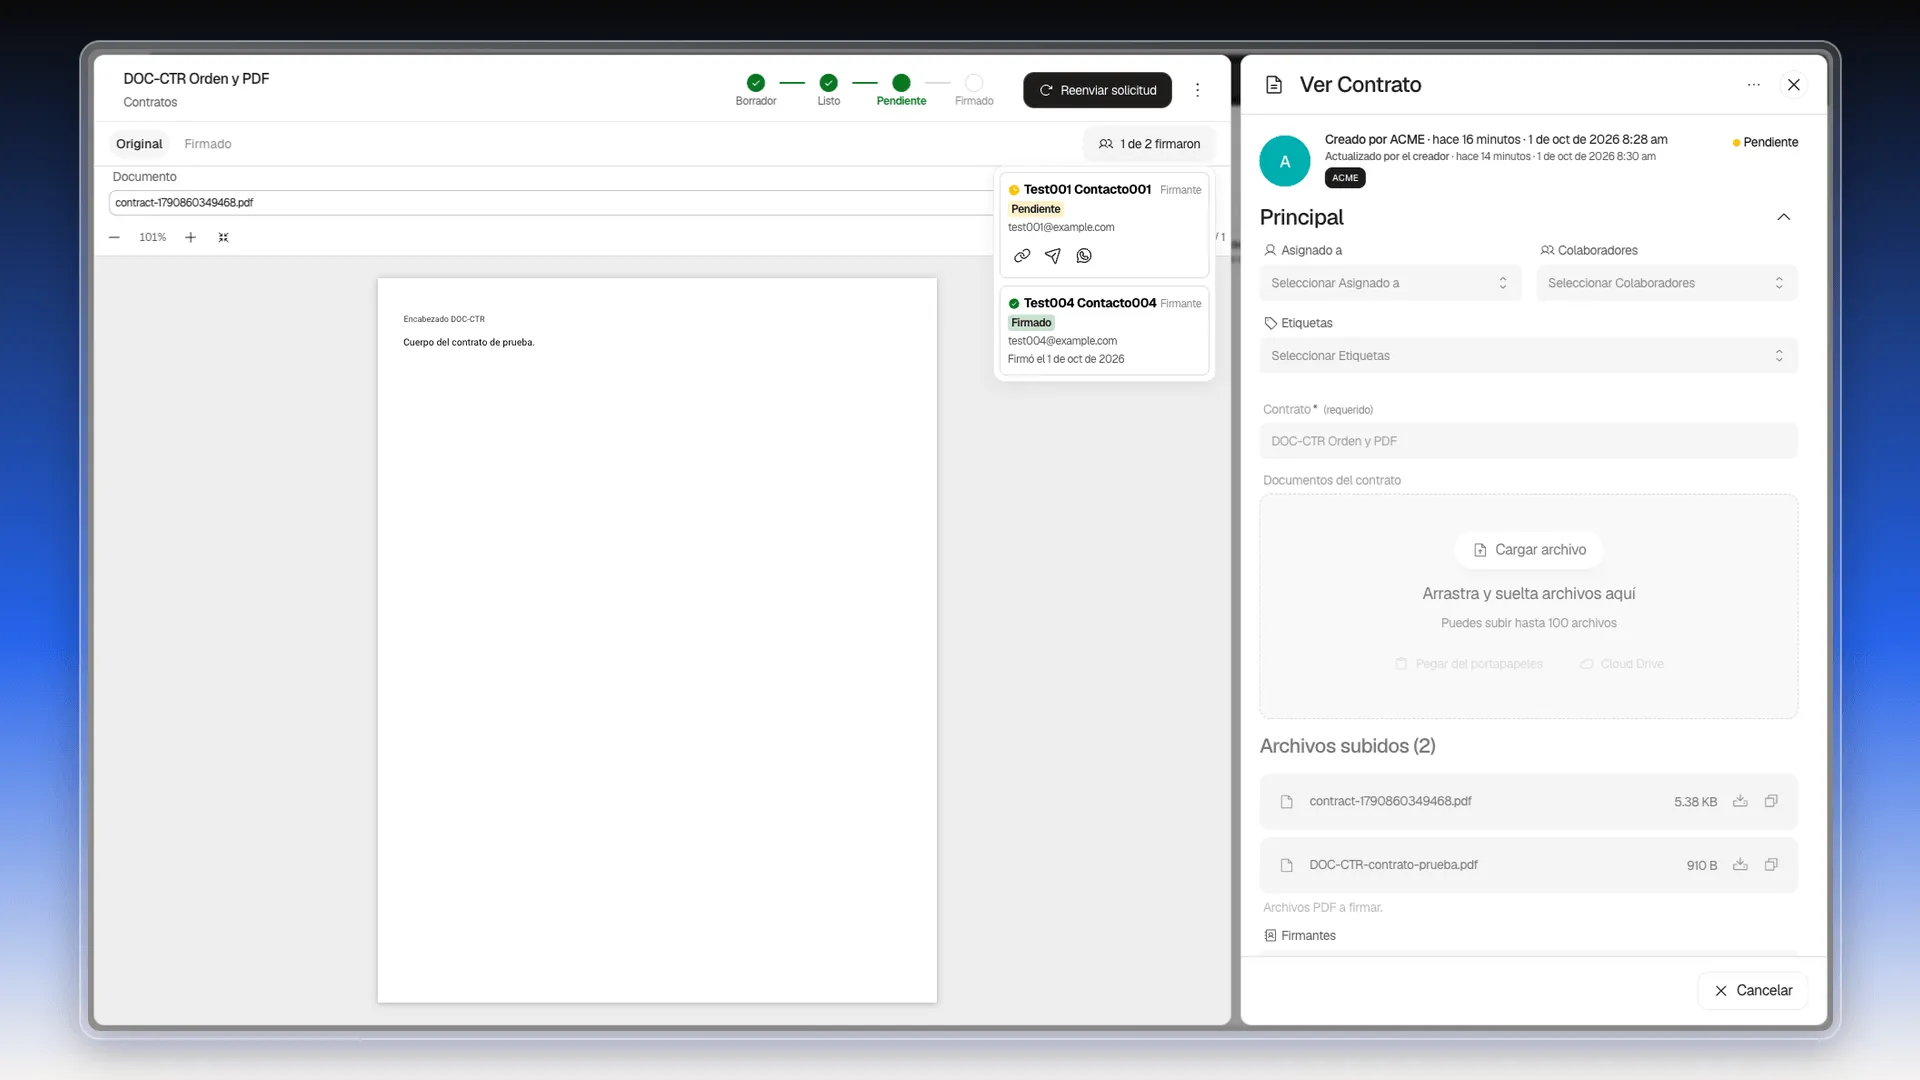The image size is (1920, 1080).
Task: Copy DOC-CTR-contrato-prueba.pdf file icon
Action: [1771, 865]
